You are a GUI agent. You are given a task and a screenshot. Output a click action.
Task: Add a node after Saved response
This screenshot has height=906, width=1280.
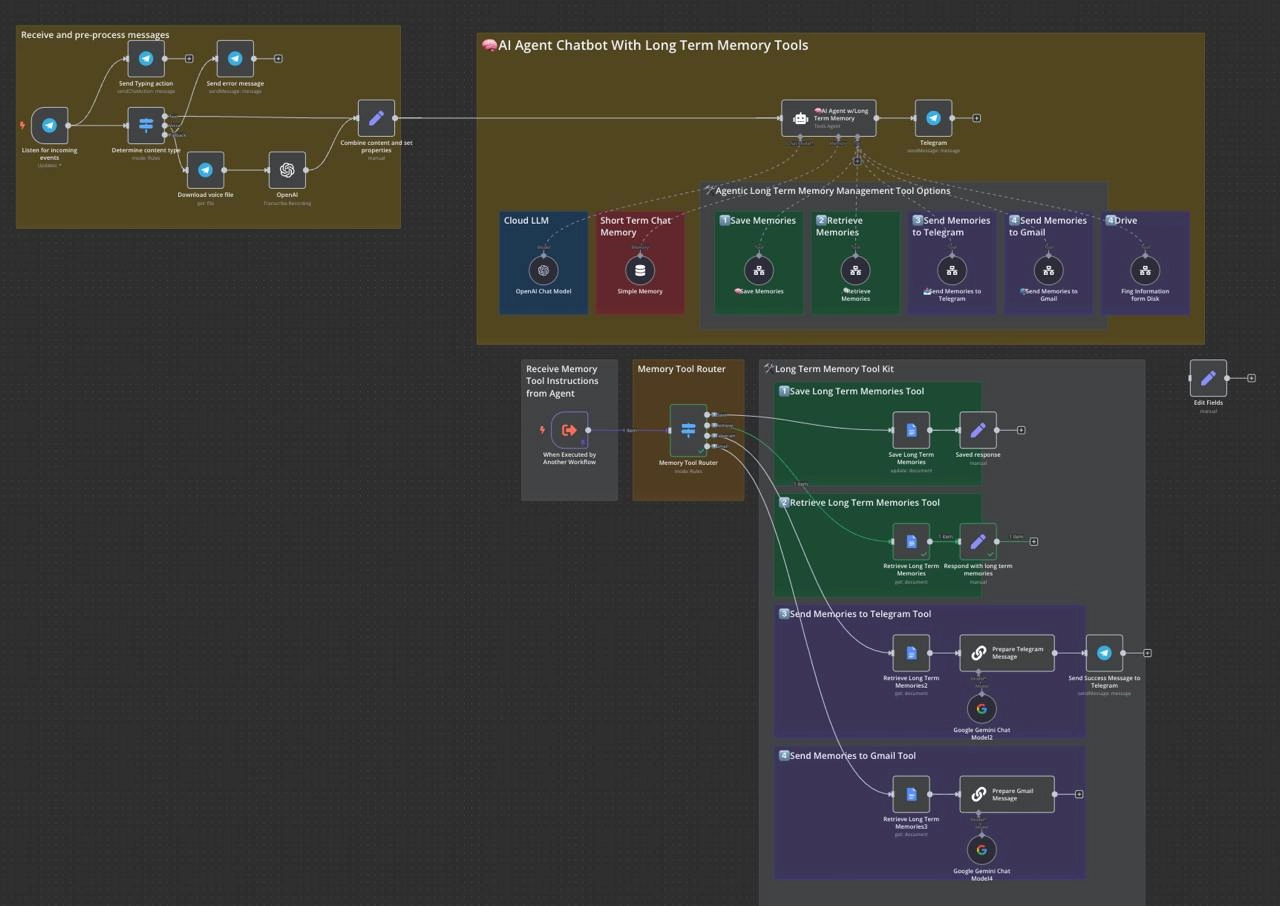1021,430
